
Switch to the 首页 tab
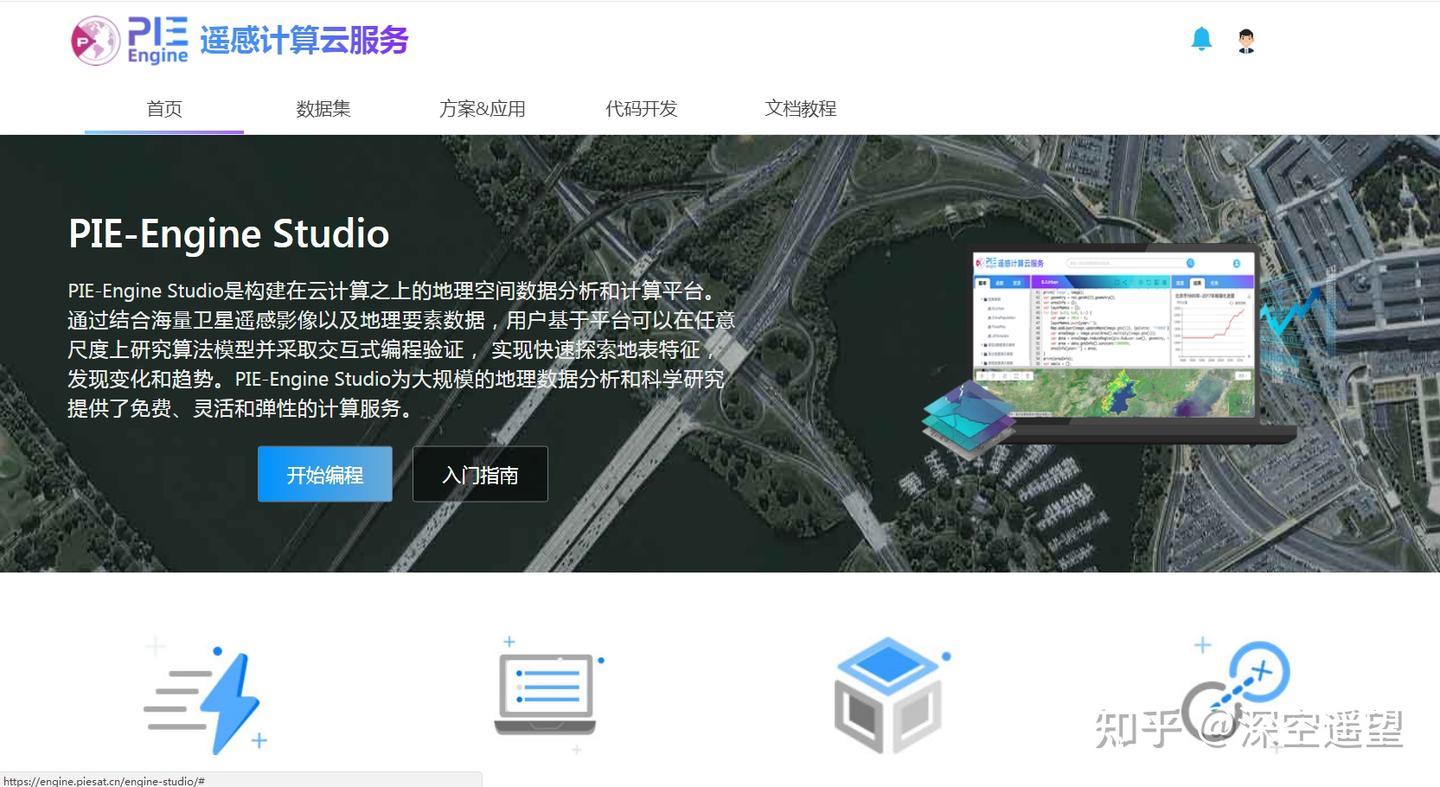pos(163,109)
